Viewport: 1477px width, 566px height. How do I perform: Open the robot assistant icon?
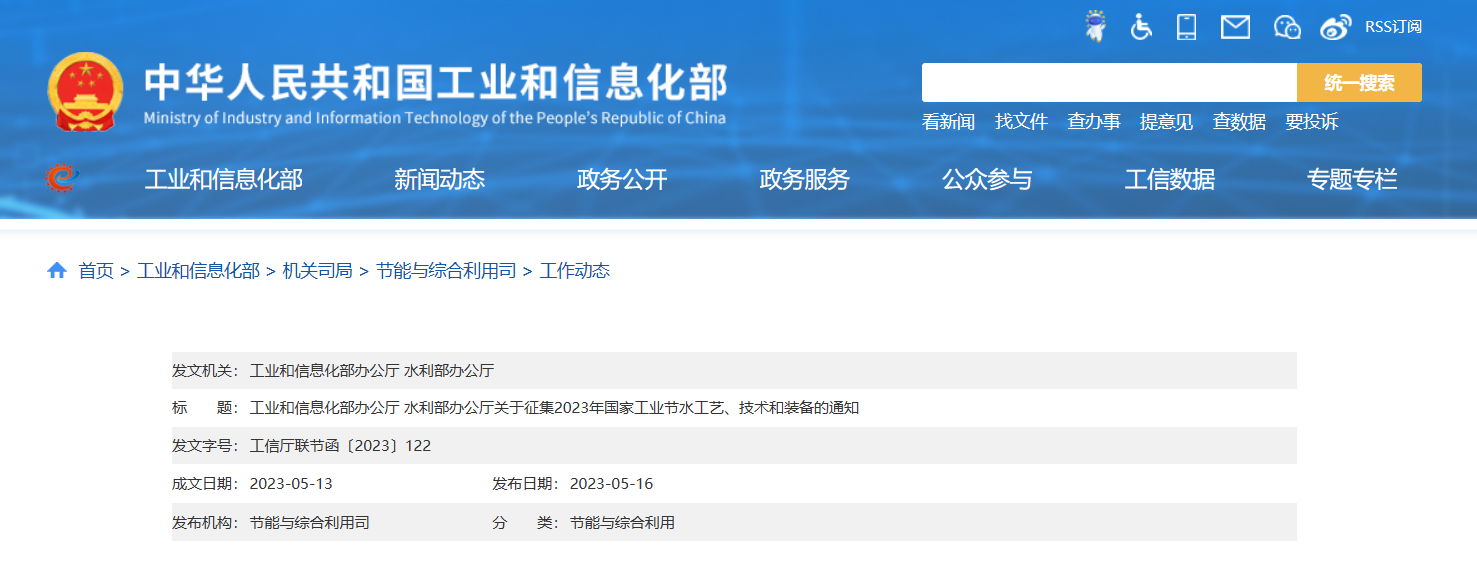[x=1096, y=27]
